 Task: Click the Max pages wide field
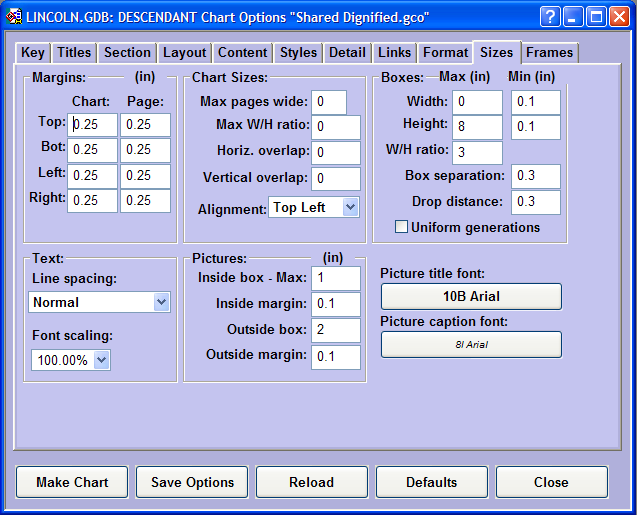(x=329, y=102)
